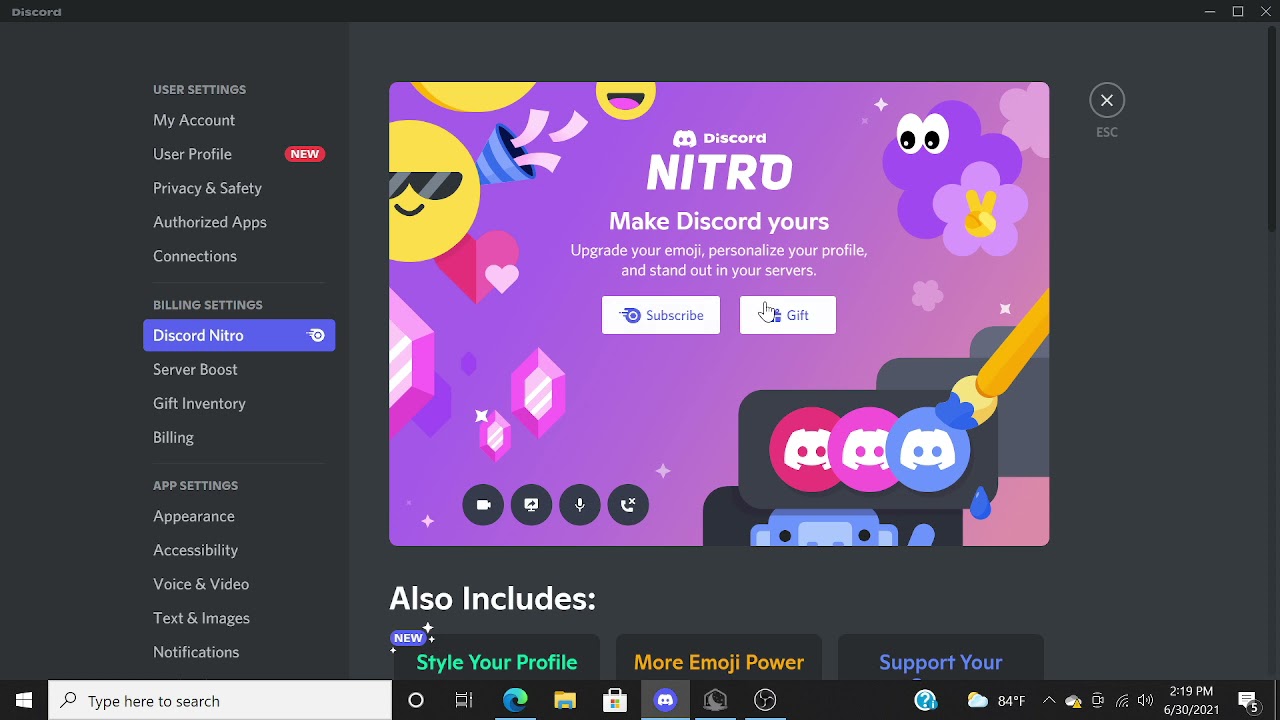Click the Subscribe button for Nitro
Viewport: 1280px width, 720px height.
[661, 315]
